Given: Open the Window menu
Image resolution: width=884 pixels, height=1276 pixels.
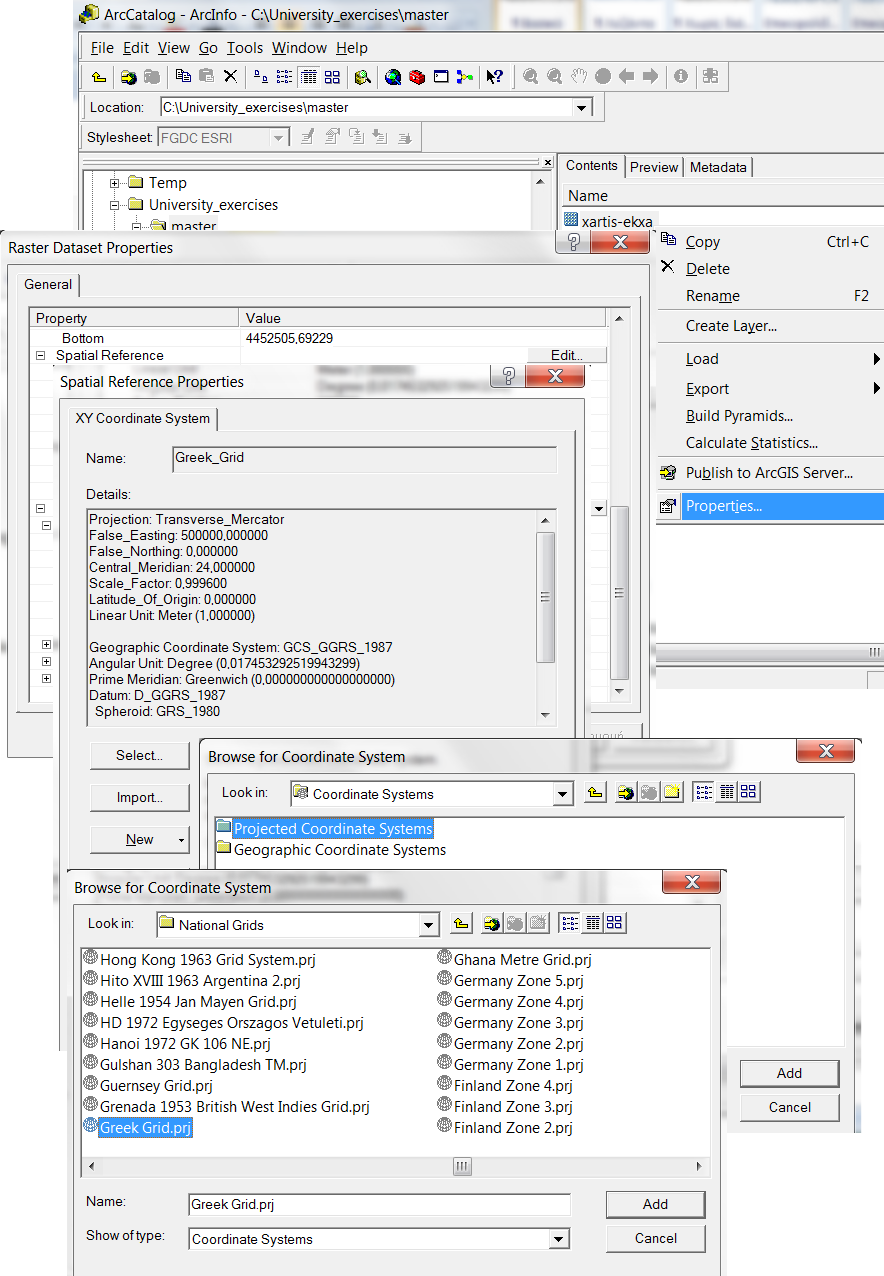Looking at the screenshot, I should coord(299,48).
